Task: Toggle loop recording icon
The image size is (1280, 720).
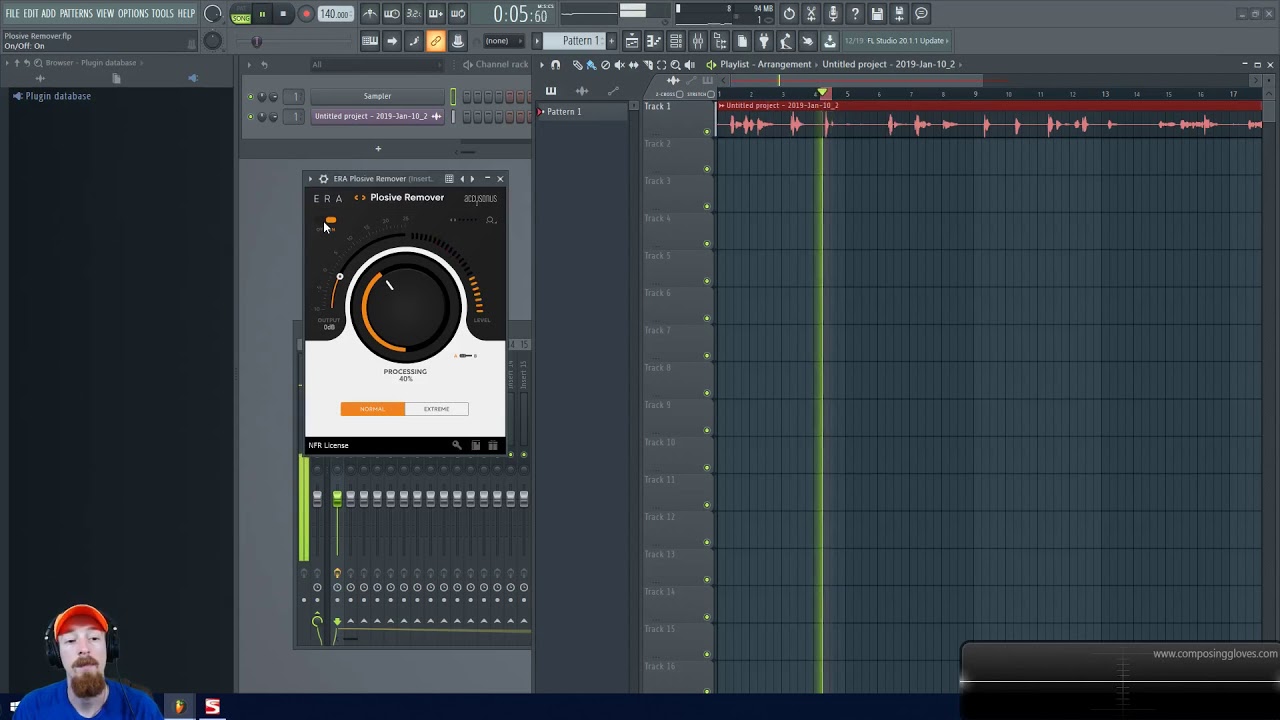Action: pyautogui.click(x=458, y=14)
